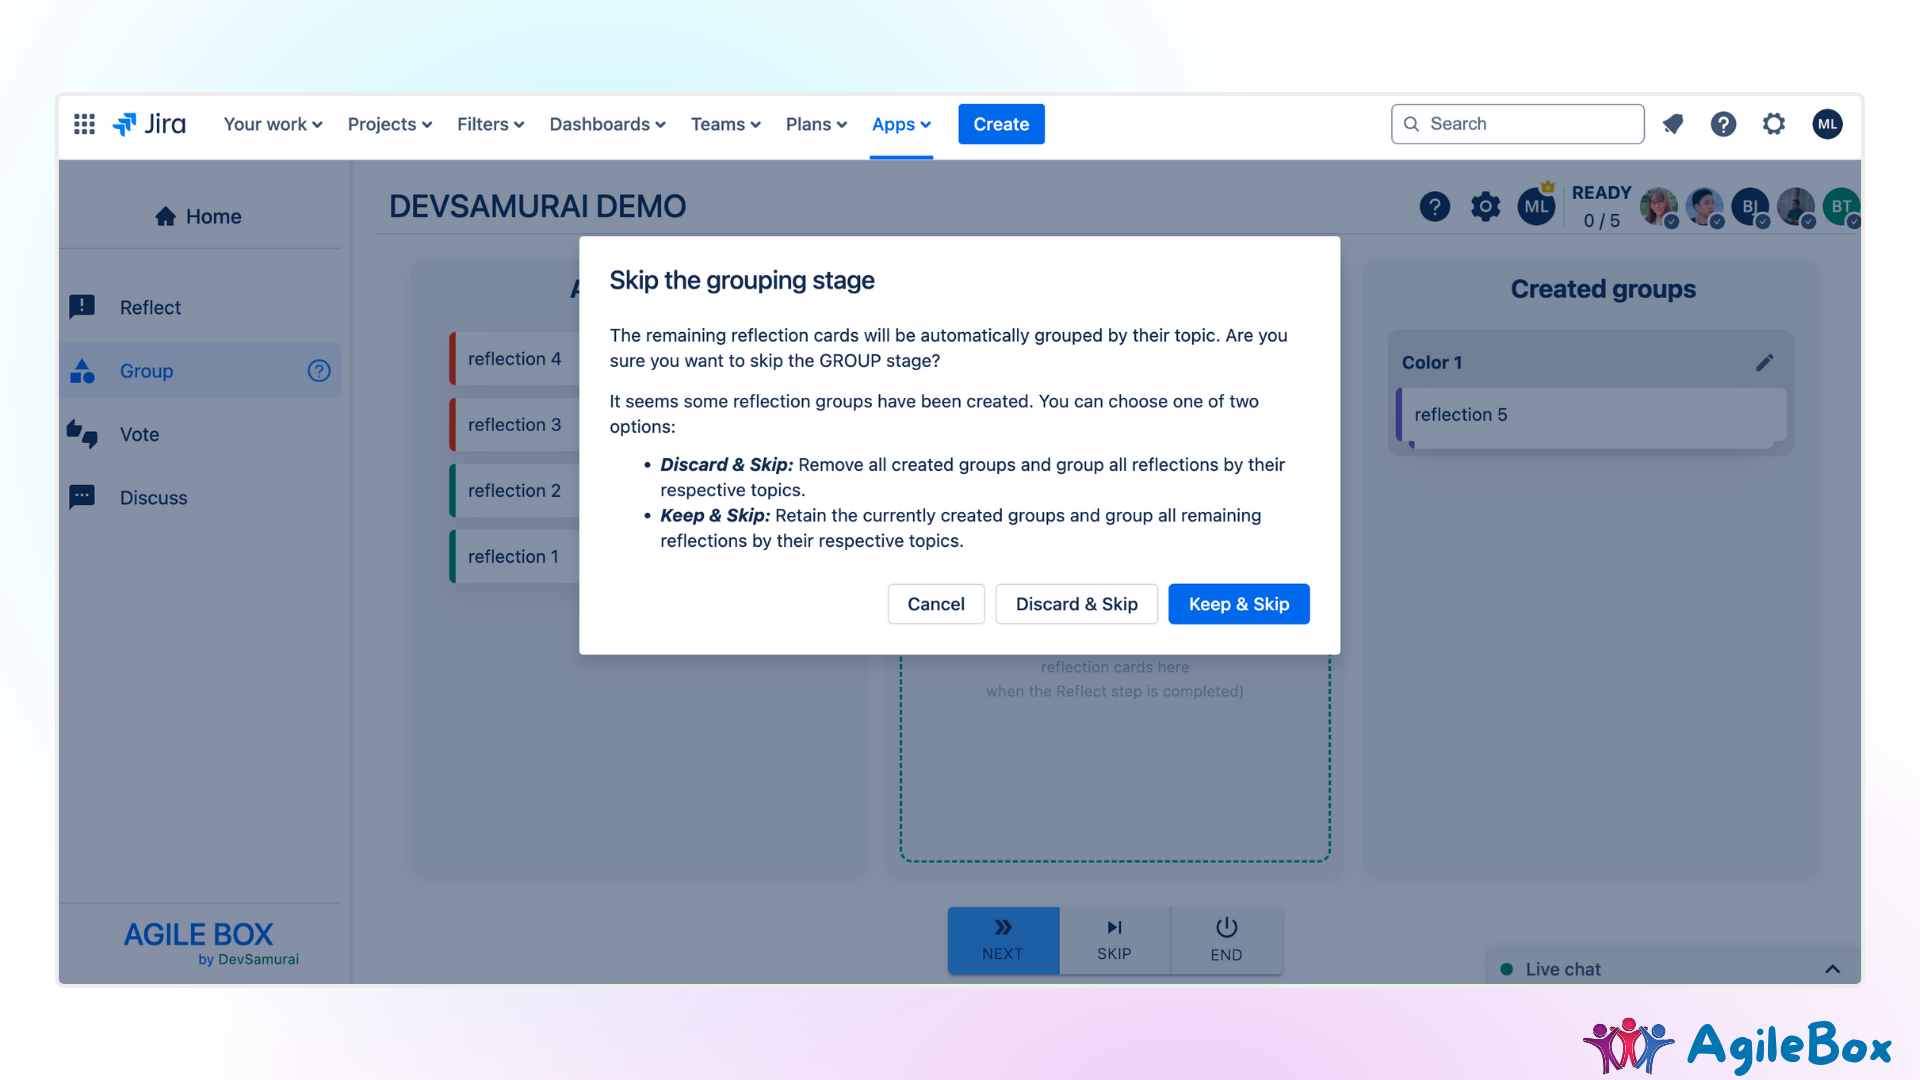Cancel the skip grouping dialog
This screenshot has height=1080, width=1920.
tap(935, 604)
